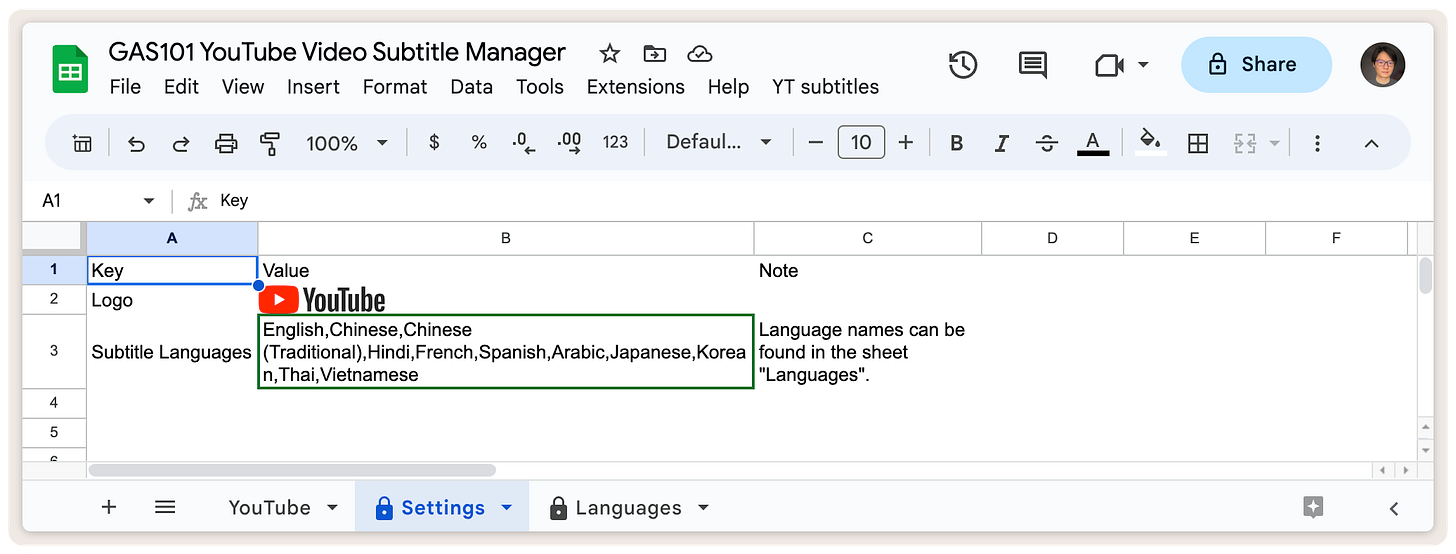Increase decimal places
Image resolution: width=1456 pixels, height=554 pixels.
click(569, 142)
